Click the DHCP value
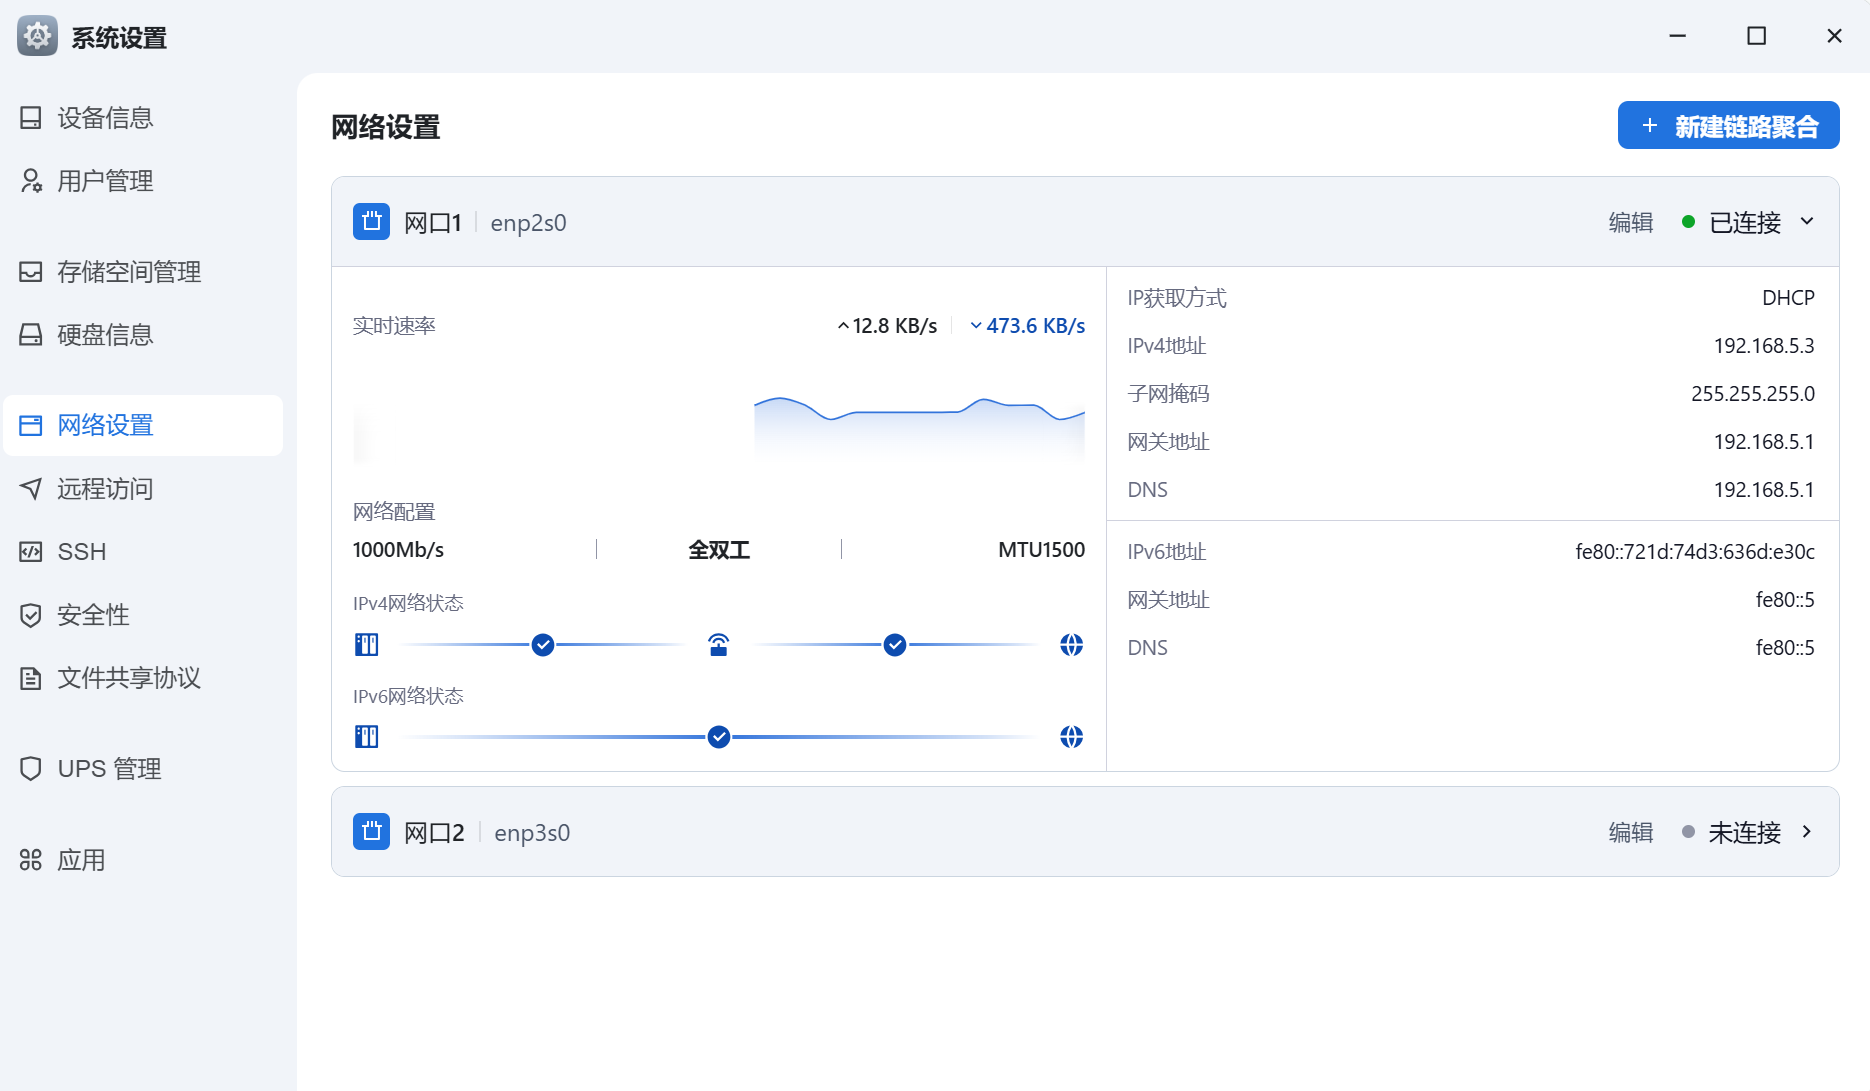Viewport: 1870px width, 1091px height. pyautogui.click(x=1788, y=298)
